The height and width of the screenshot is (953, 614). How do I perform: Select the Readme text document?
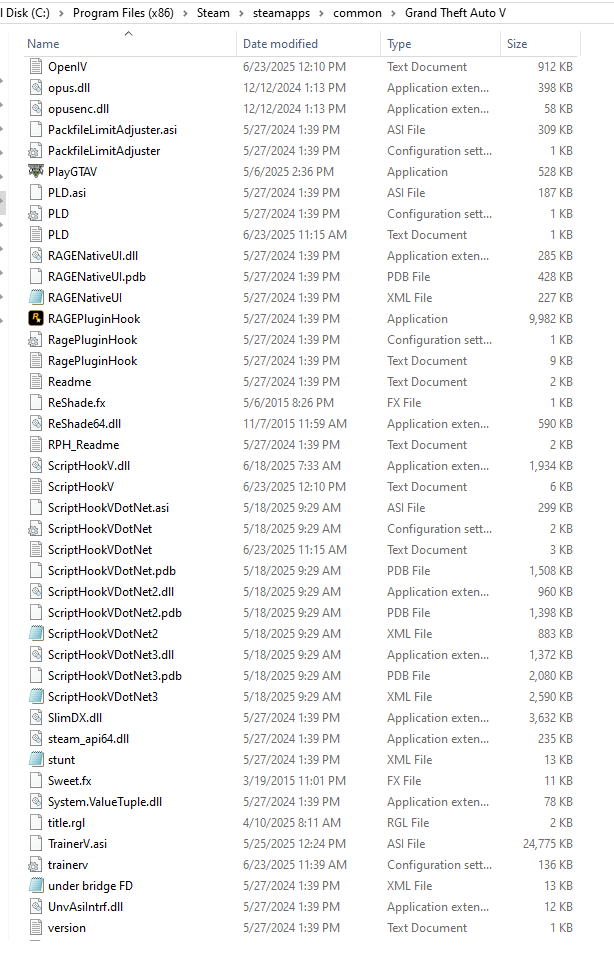point(69,382)
